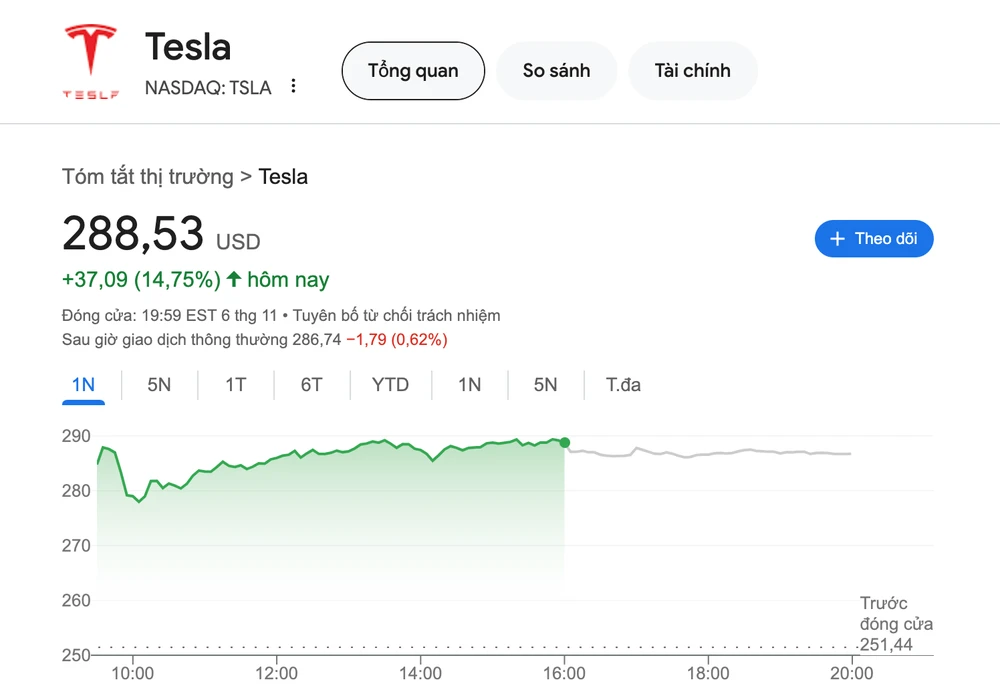
Task: Select the 5N time range
Action: [159, 384]
